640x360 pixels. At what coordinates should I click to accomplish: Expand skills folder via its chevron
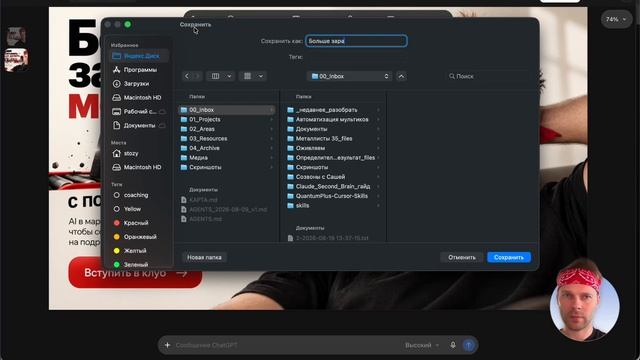coord(378,206)
